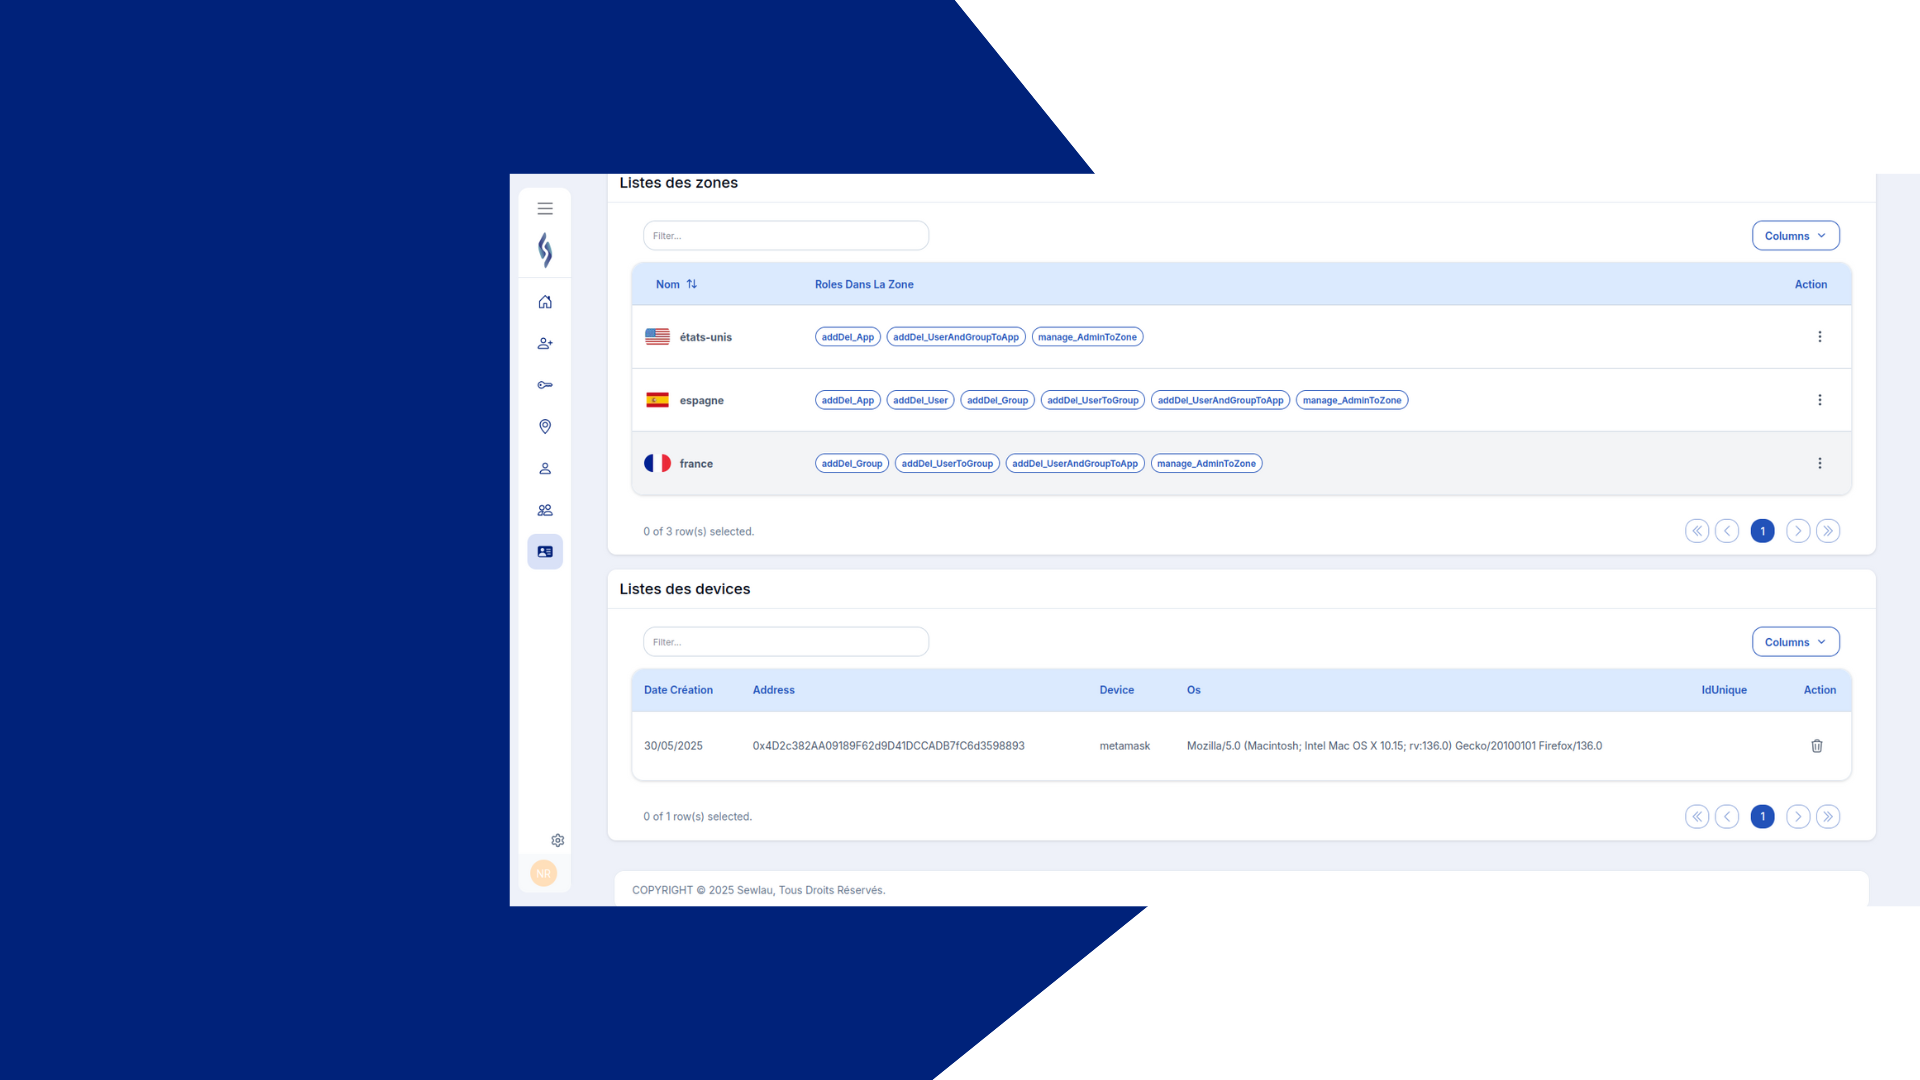This screenshot has height=1080, width=1920.
Task: Open the Columns dropdown for the zones list
Action: (1795, 236)
